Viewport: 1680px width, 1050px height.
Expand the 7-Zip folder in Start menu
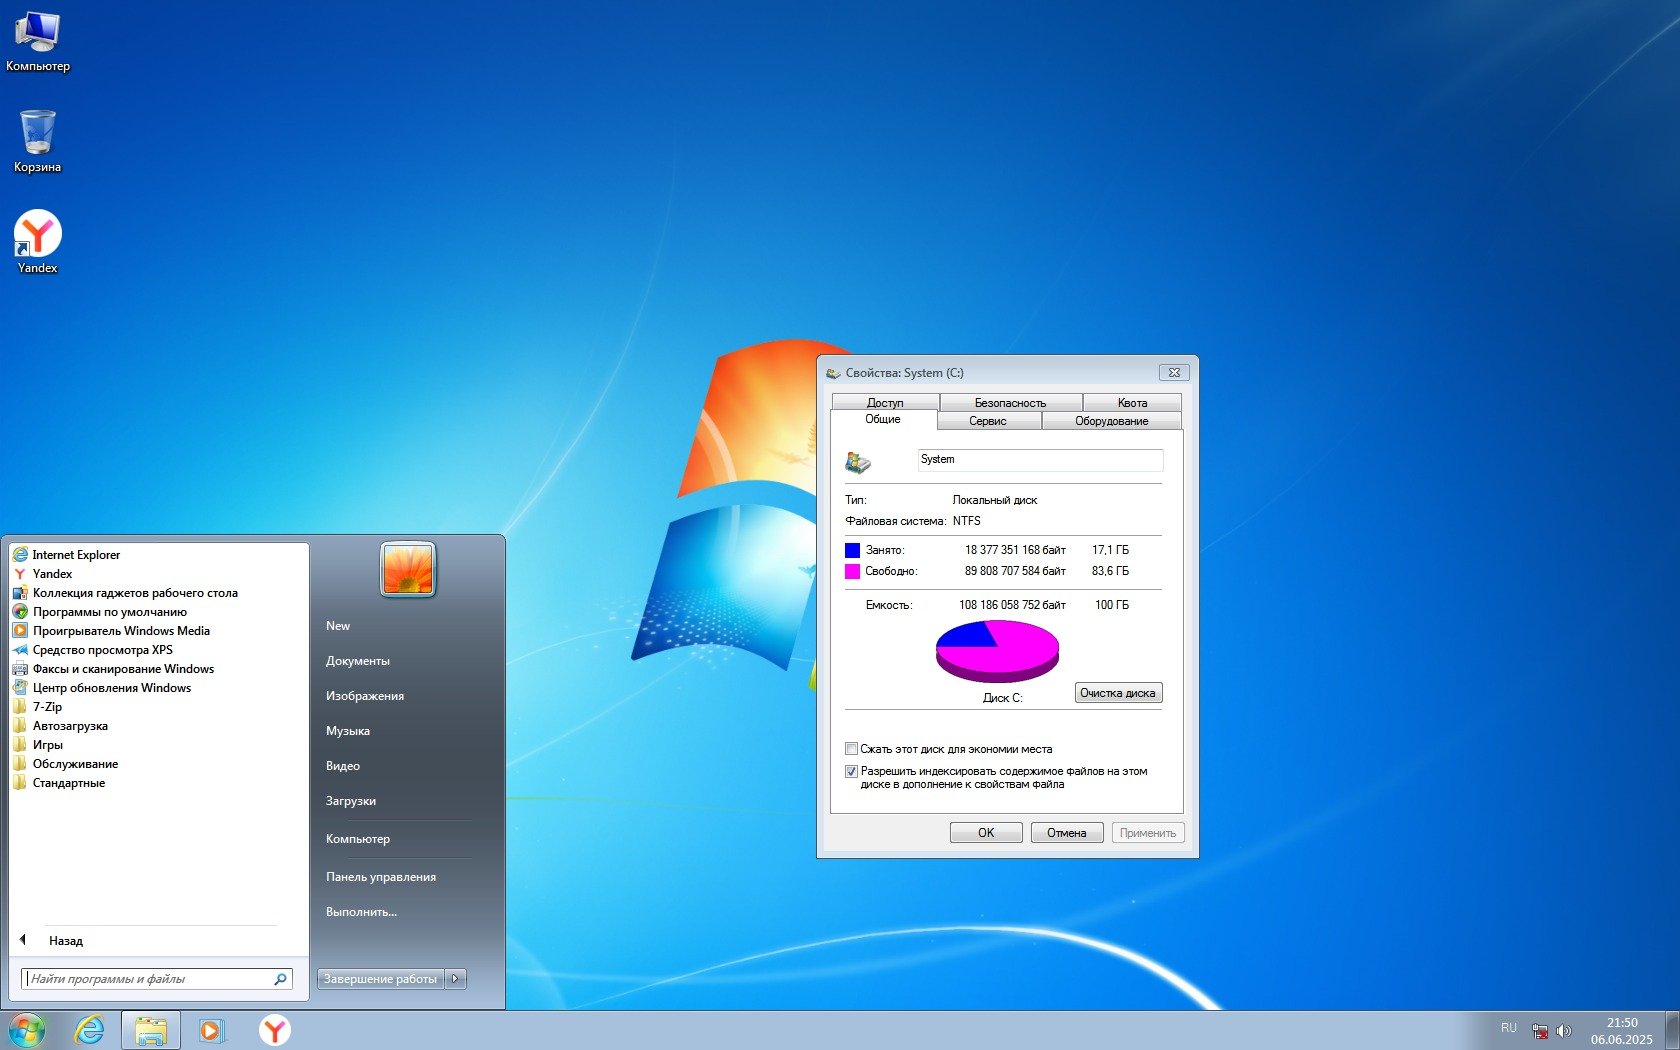coord(47,707)
